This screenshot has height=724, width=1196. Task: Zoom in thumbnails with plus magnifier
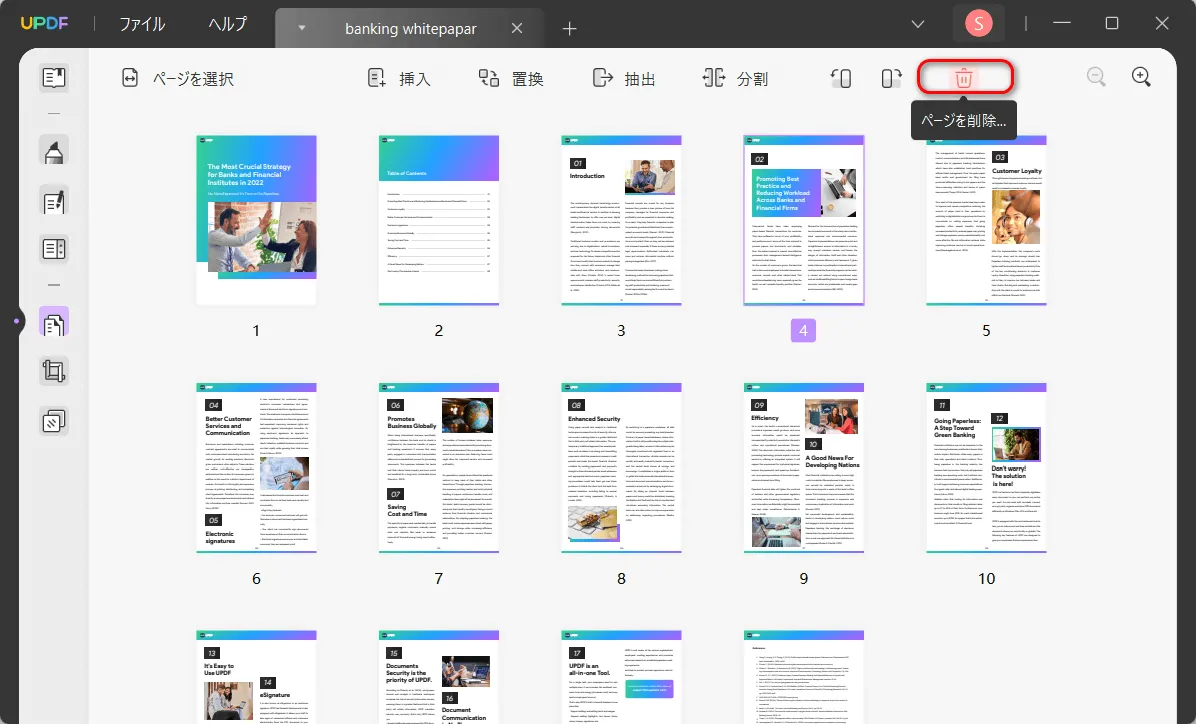pyautogui.click(x=1141, y=77)
